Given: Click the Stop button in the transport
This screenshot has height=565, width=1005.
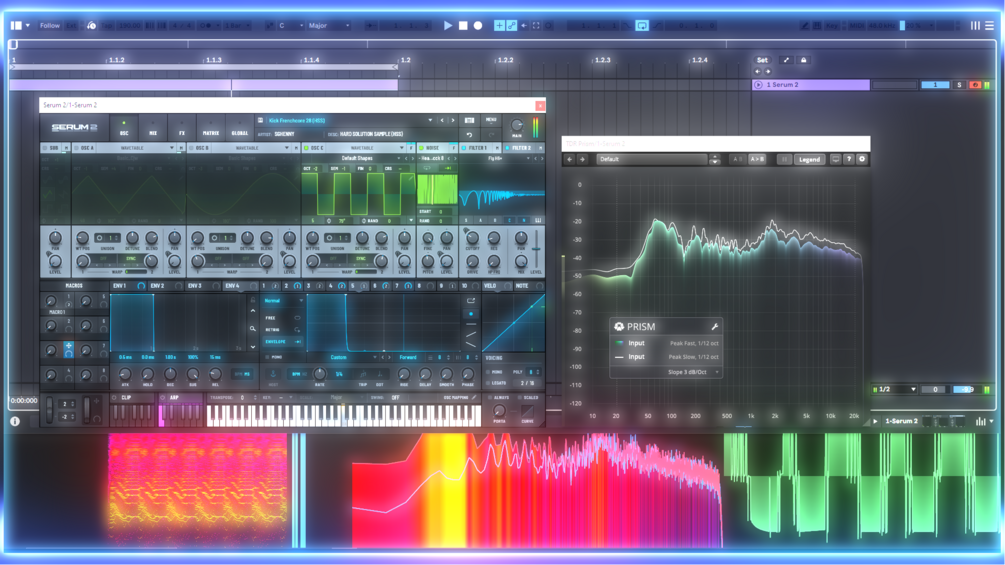Looking at the screenshot, I should coord(463,26).
